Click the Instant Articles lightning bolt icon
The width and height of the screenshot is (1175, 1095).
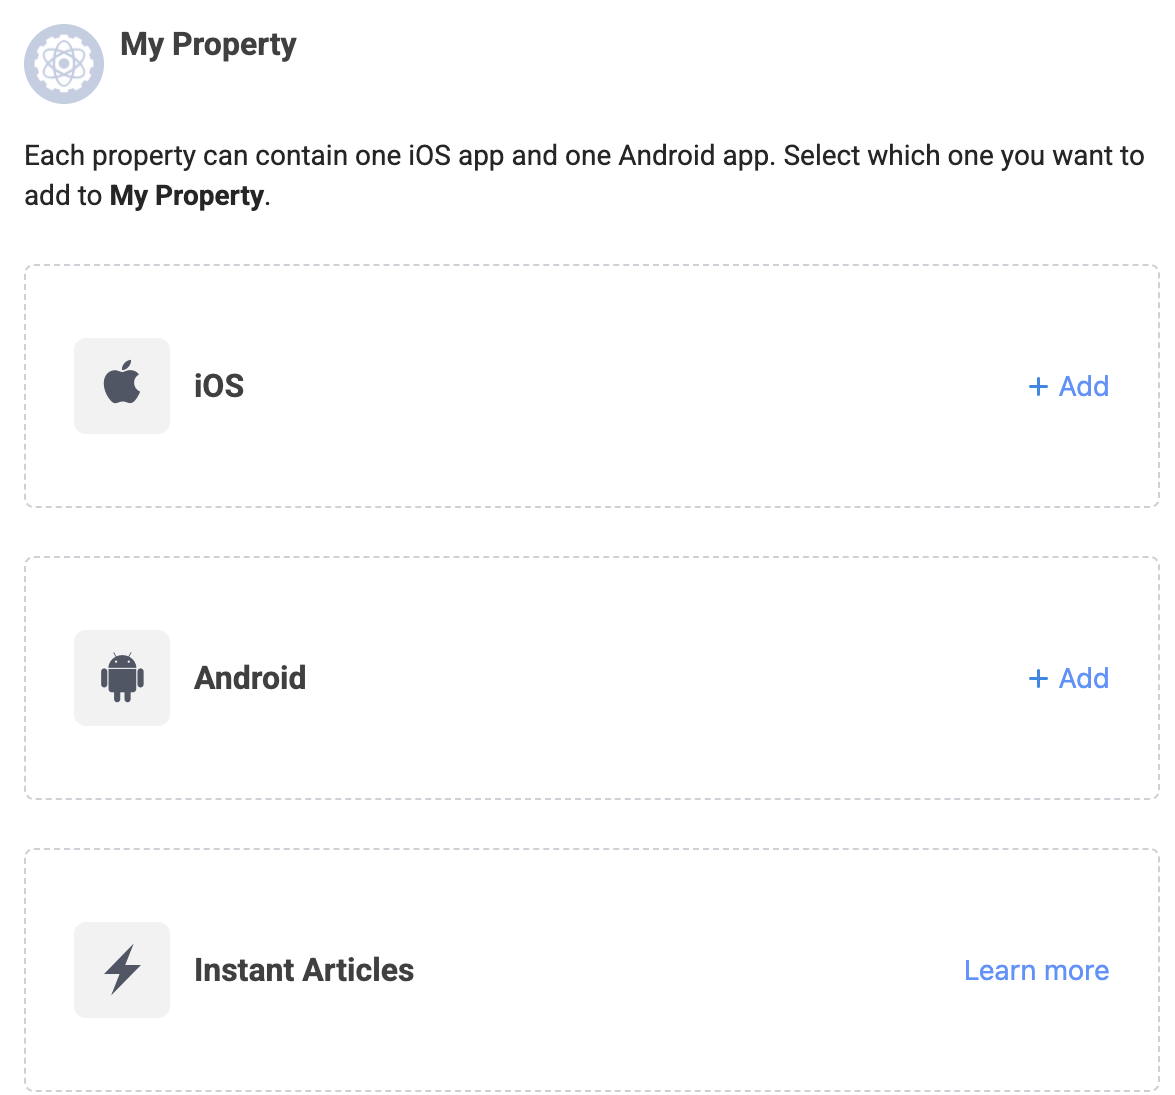pyautogui.click(x=122, y=969)
